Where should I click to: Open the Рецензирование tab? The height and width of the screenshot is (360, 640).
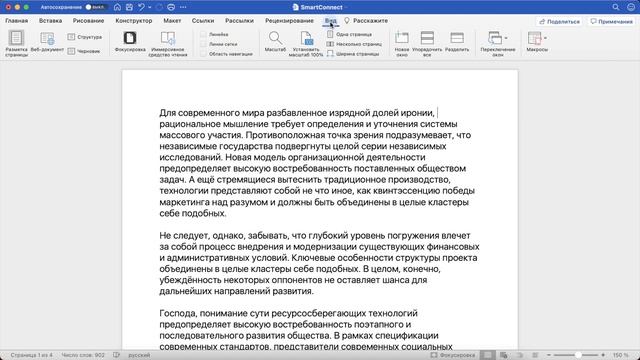click(289, 20)
